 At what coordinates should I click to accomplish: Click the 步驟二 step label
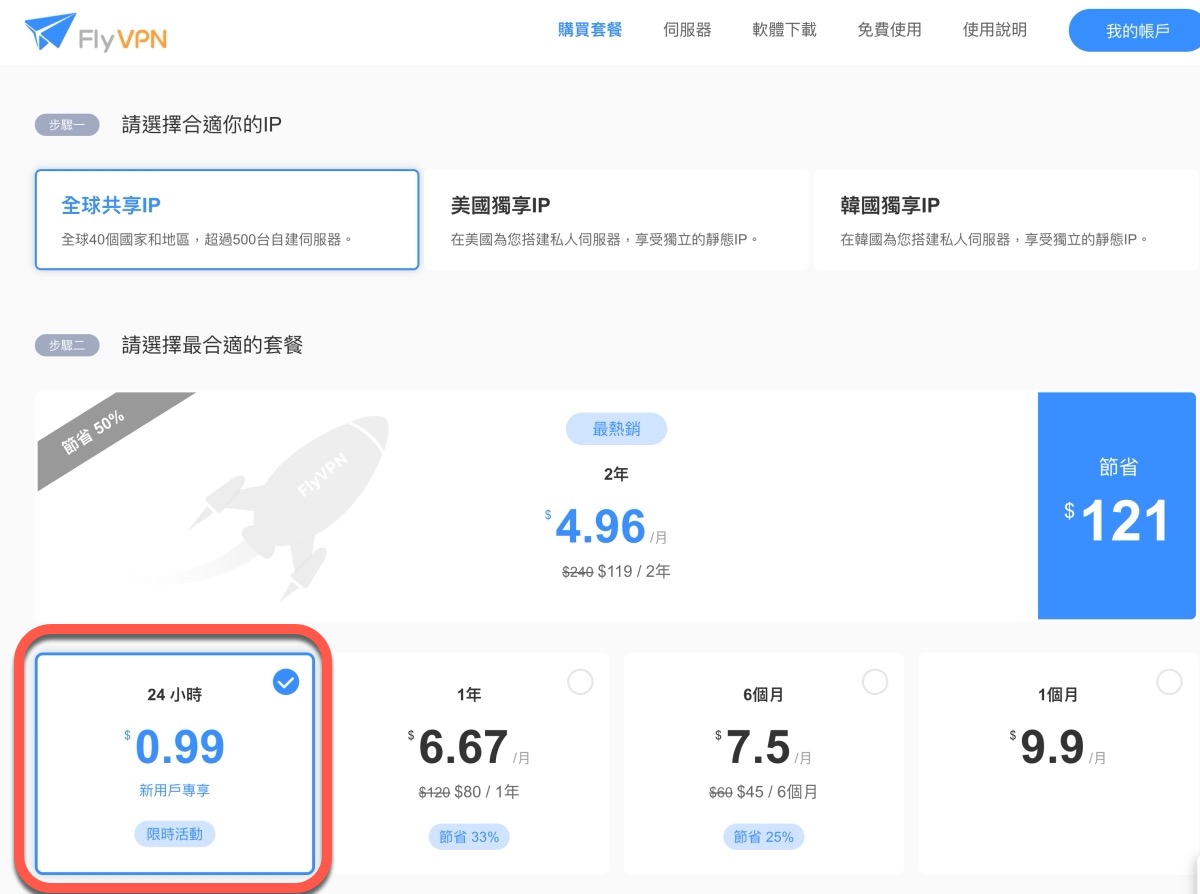(x=68, y=345)
